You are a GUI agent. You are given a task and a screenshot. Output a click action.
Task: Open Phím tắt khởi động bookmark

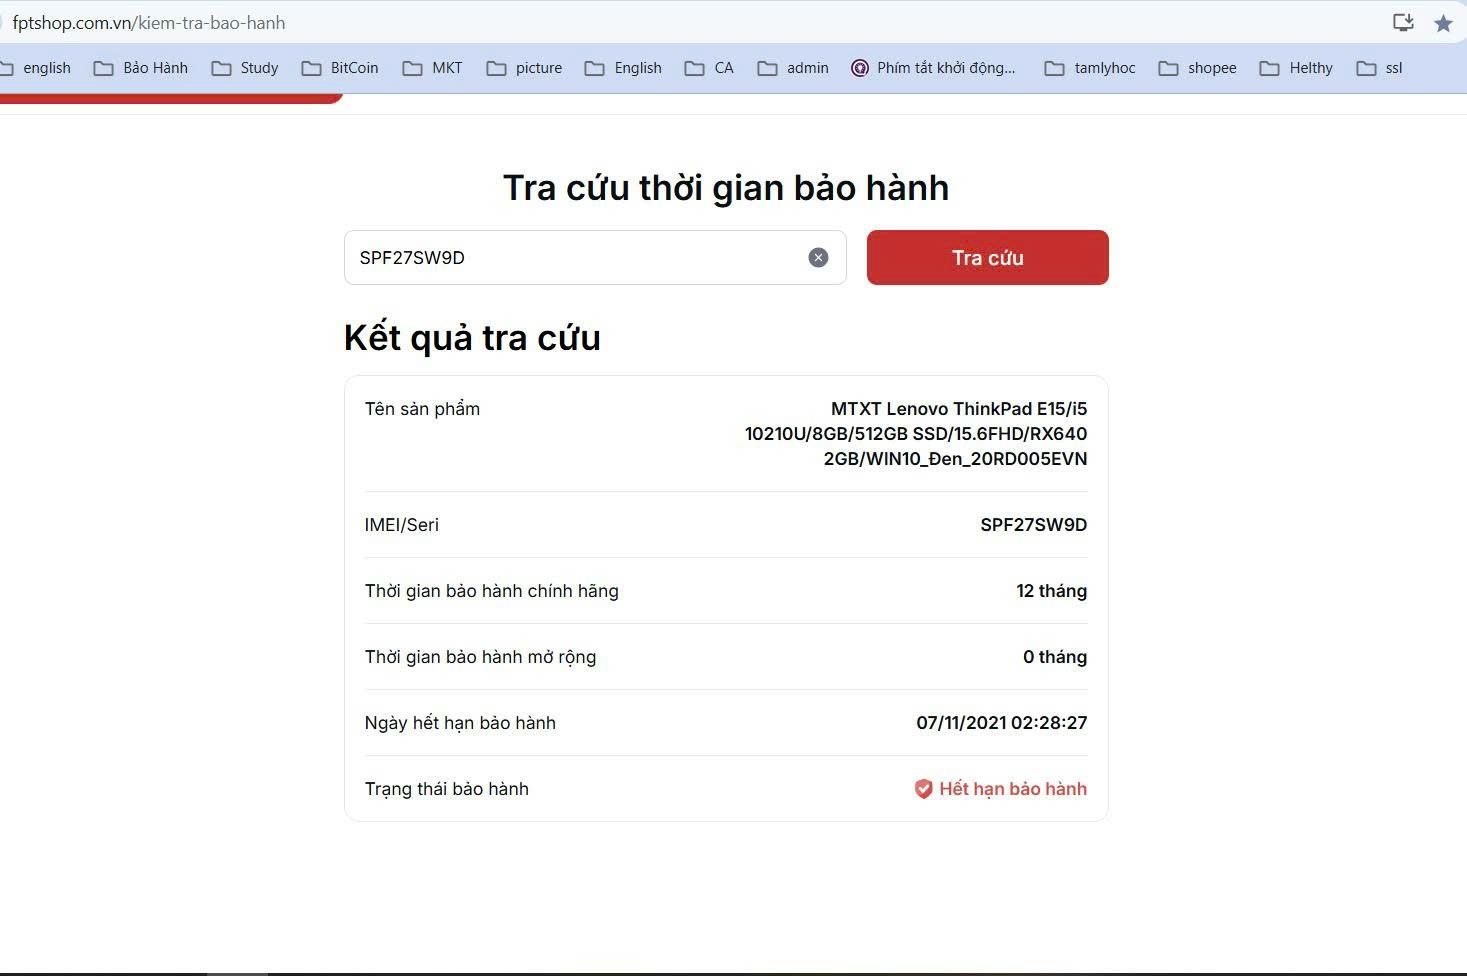pyautogui.click(x=933, y=68)
